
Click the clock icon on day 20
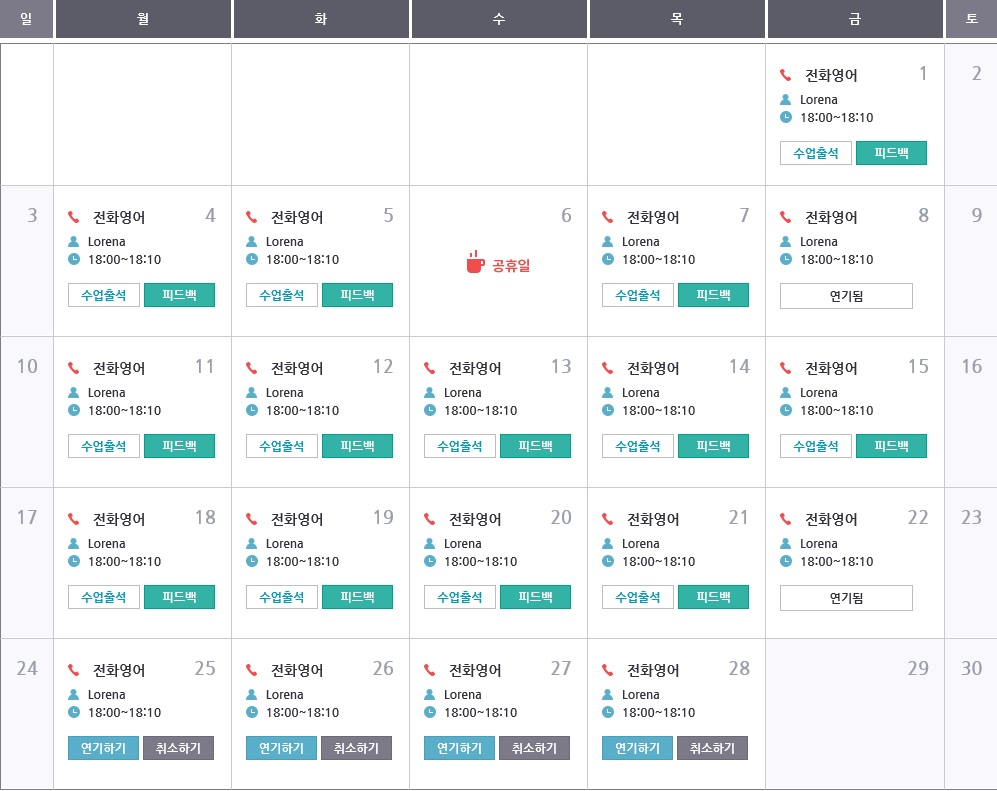pos(430,561)
